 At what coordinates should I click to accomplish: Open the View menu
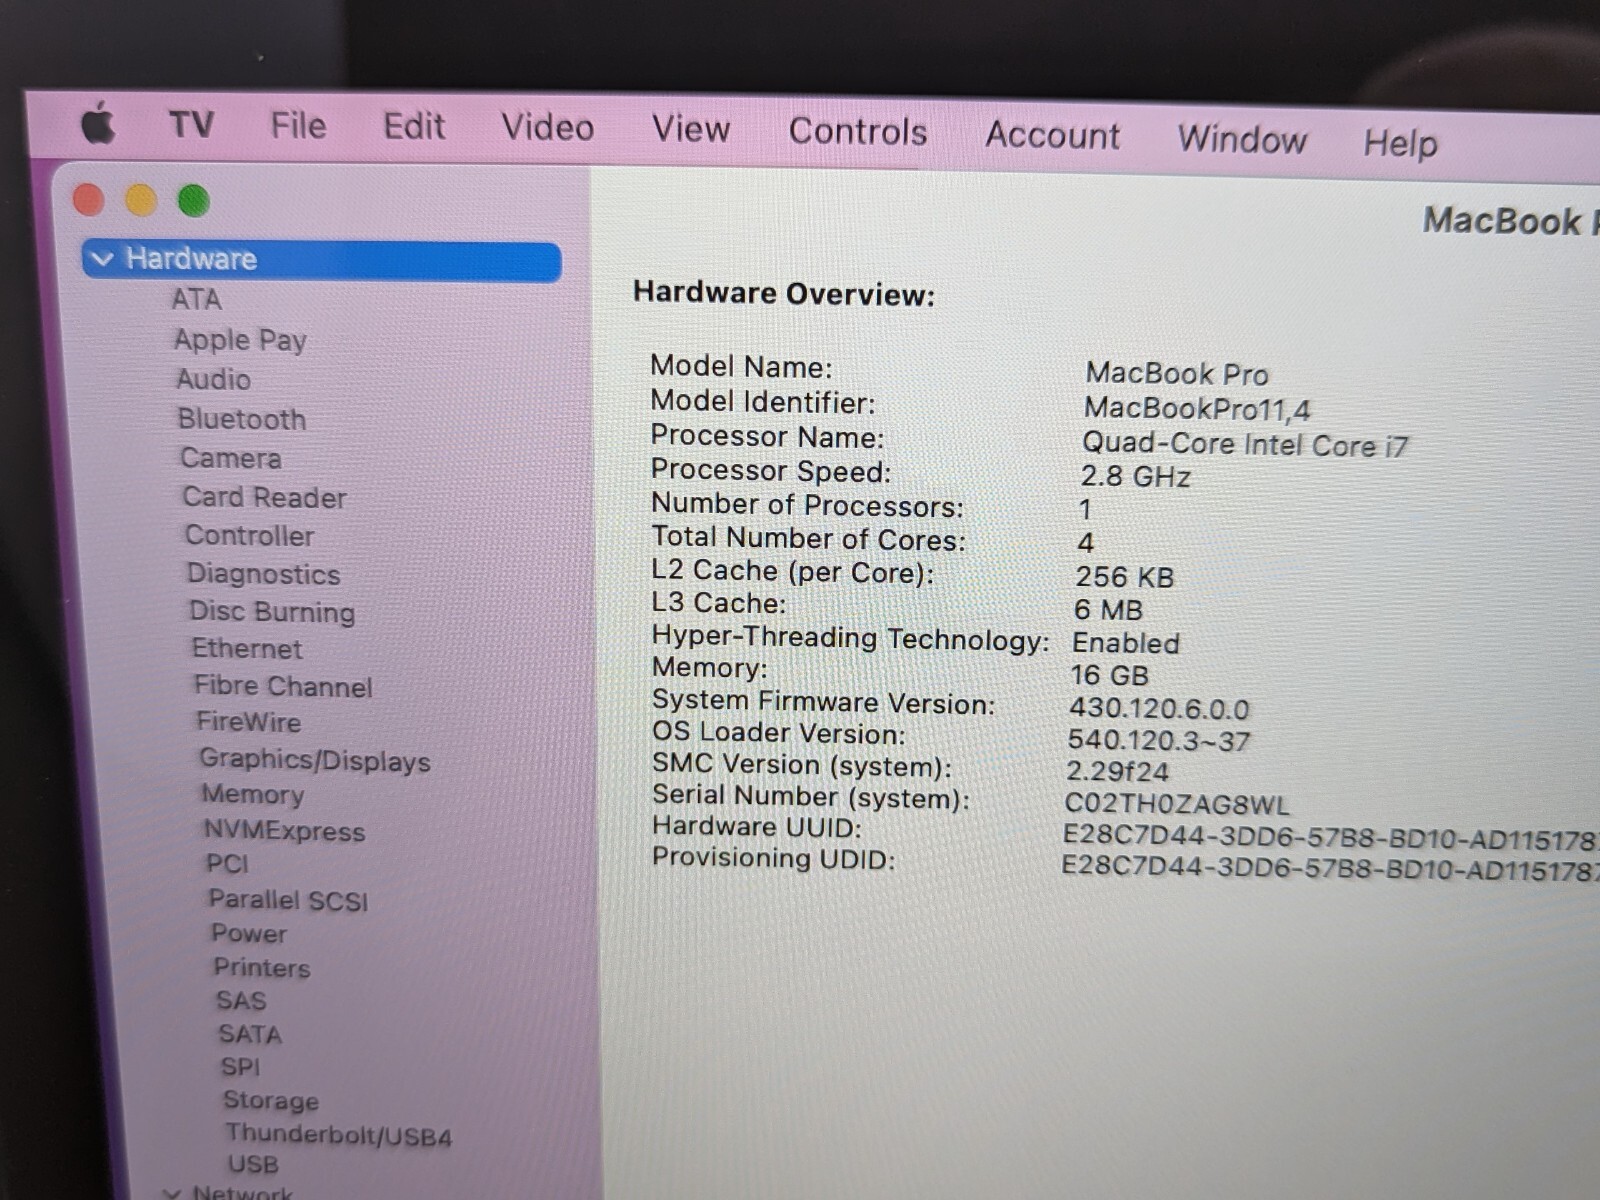click(x=691, y=129)
